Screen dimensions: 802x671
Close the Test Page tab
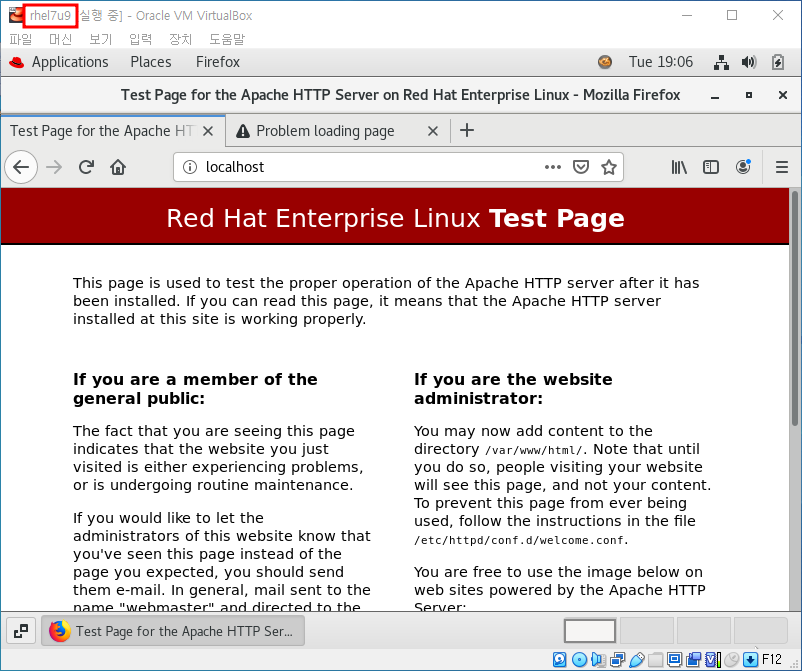[x=208, y=131]
